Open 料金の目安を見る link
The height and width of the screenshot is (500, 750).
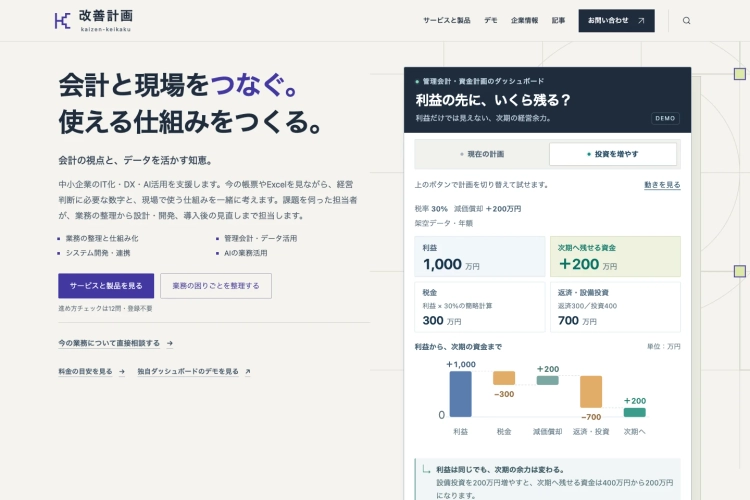point(85,371)
